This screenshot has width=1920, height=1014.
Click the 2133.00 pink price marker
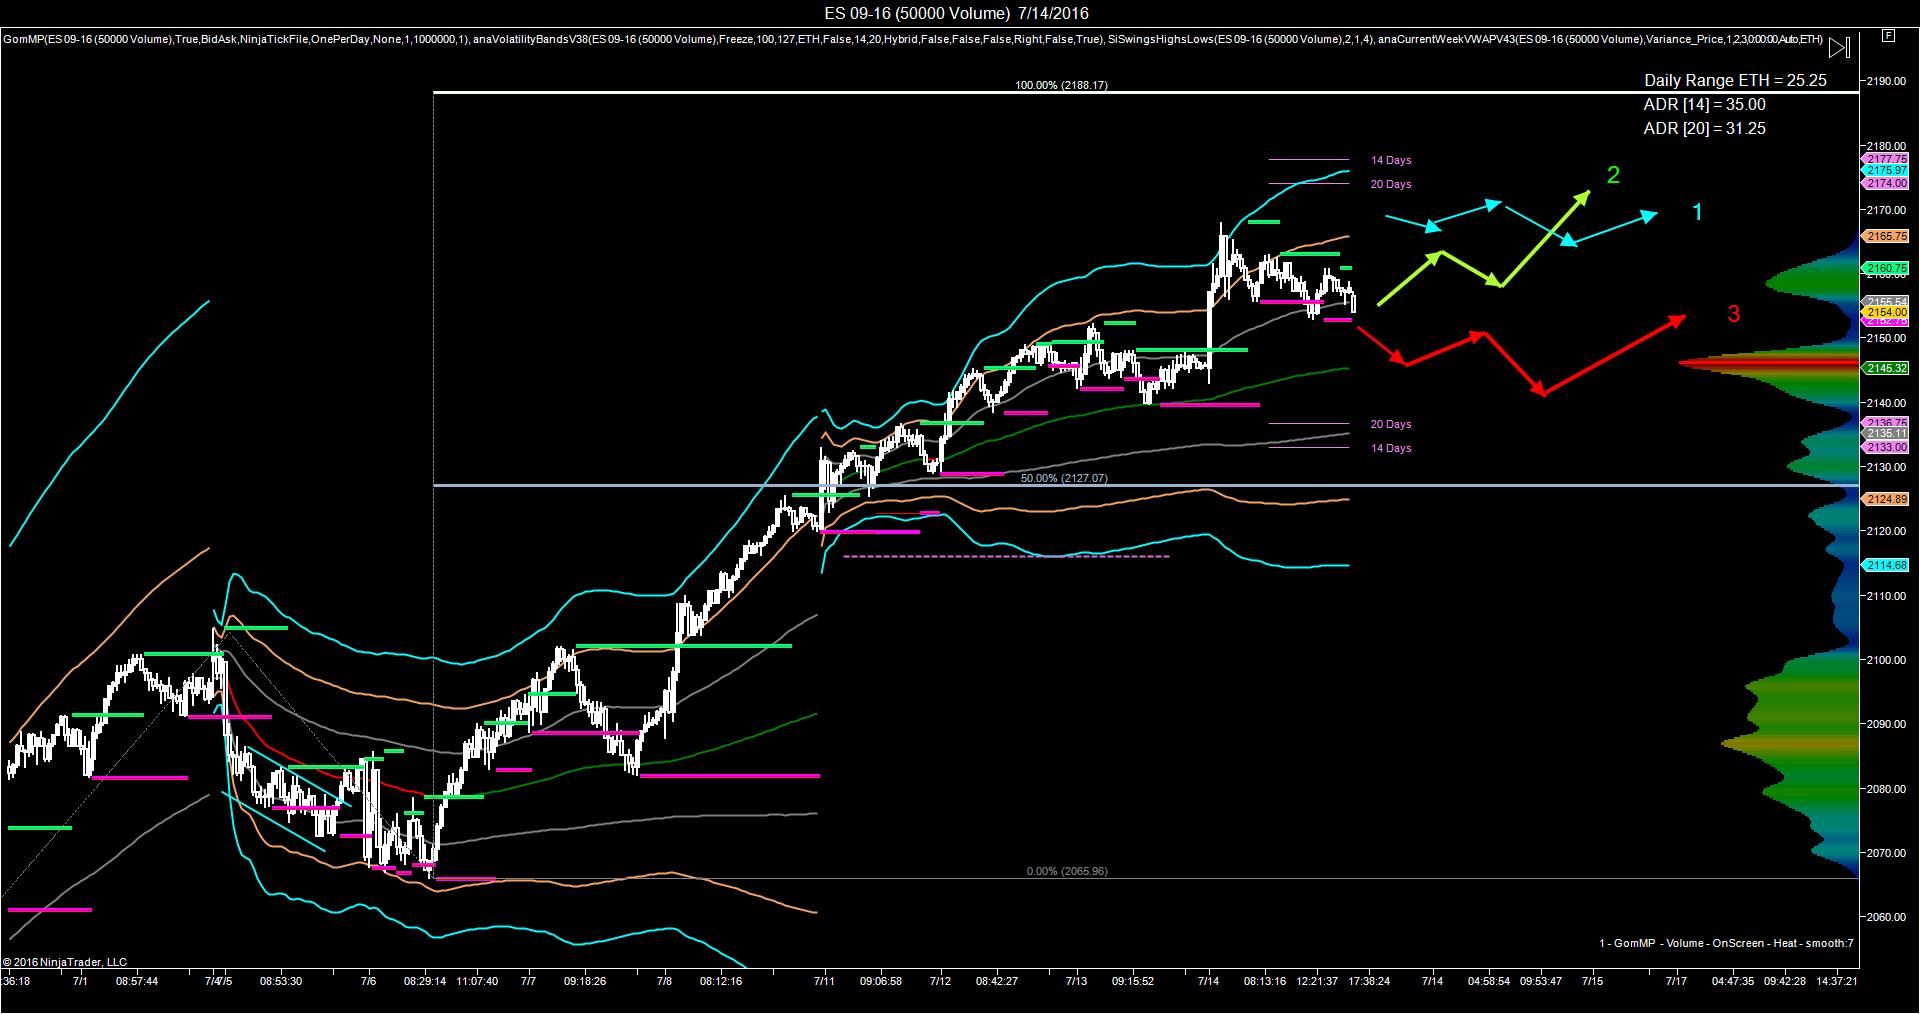[x=1886, y=447]
